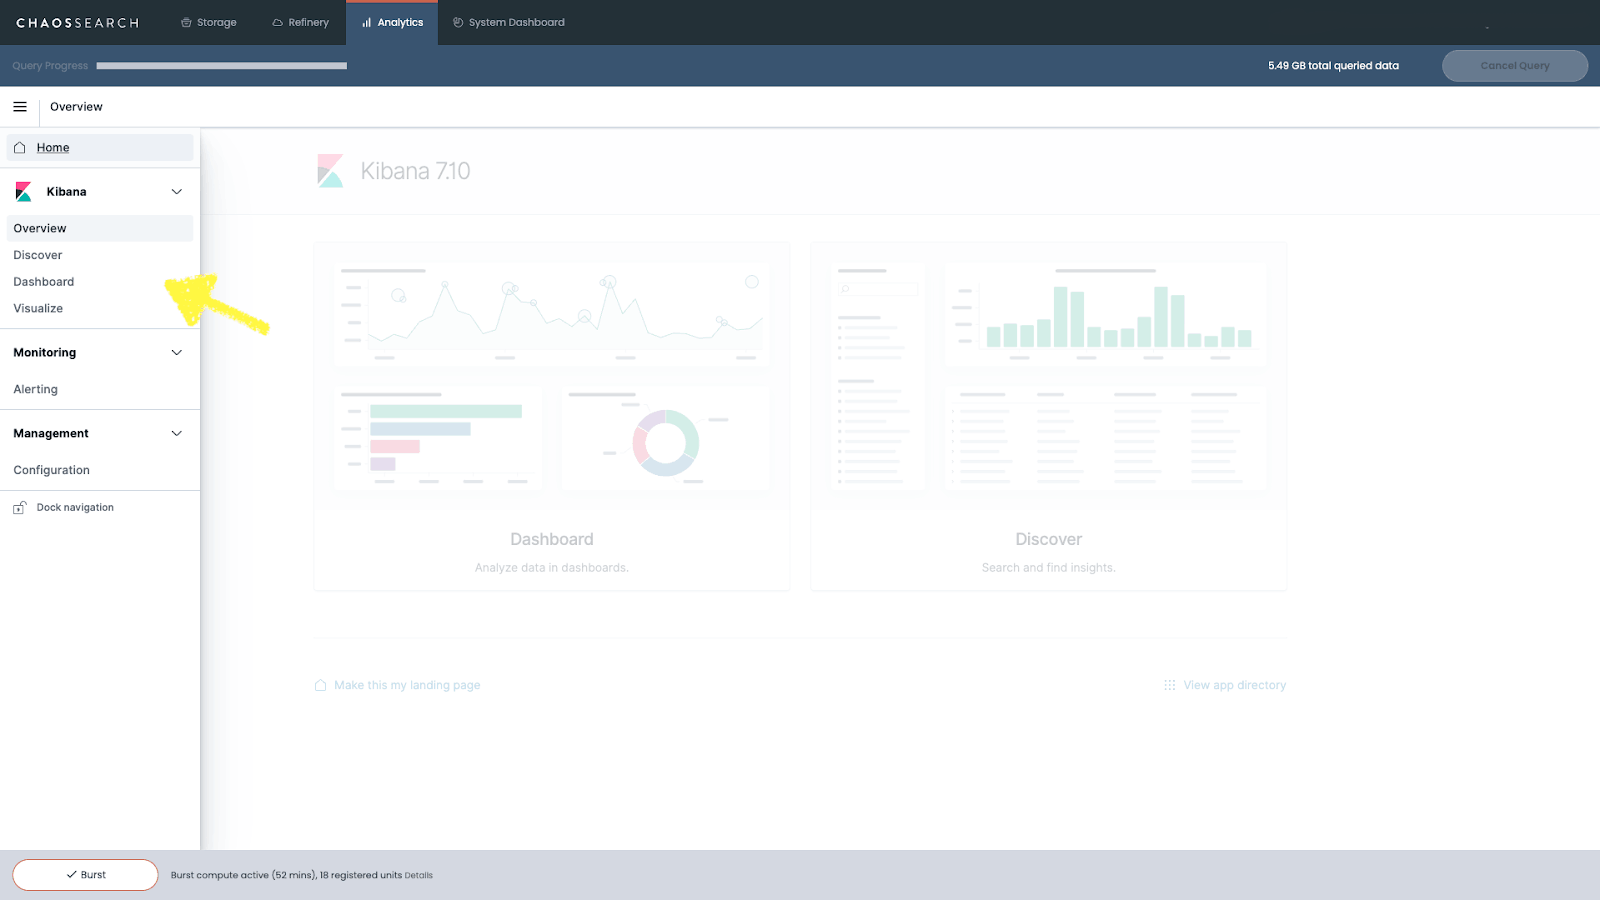Click the Refinery cloud icon
Screen dimensions: 1600x900
click(273, 21)
